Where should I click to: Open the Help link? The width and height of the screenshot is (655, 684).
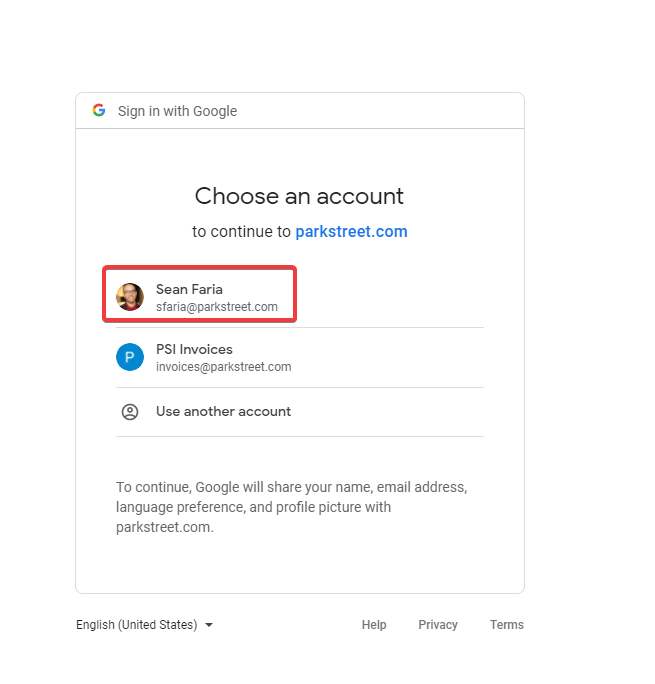374,625
